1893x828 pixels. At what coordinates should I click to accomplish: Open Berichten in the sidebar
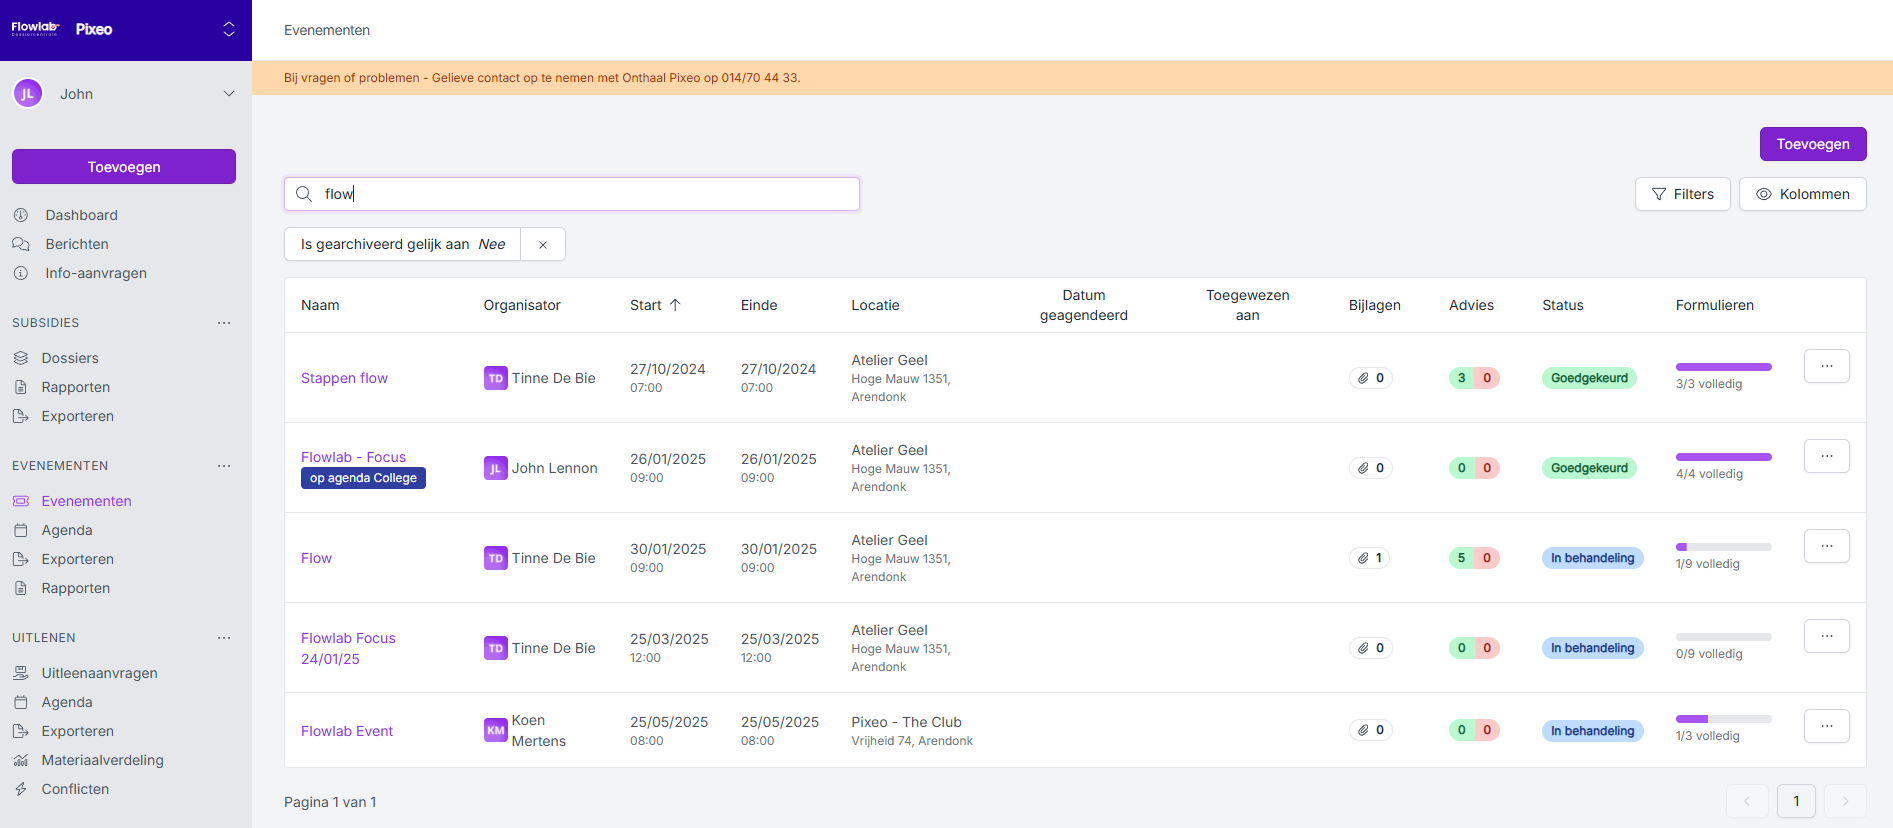76,244
